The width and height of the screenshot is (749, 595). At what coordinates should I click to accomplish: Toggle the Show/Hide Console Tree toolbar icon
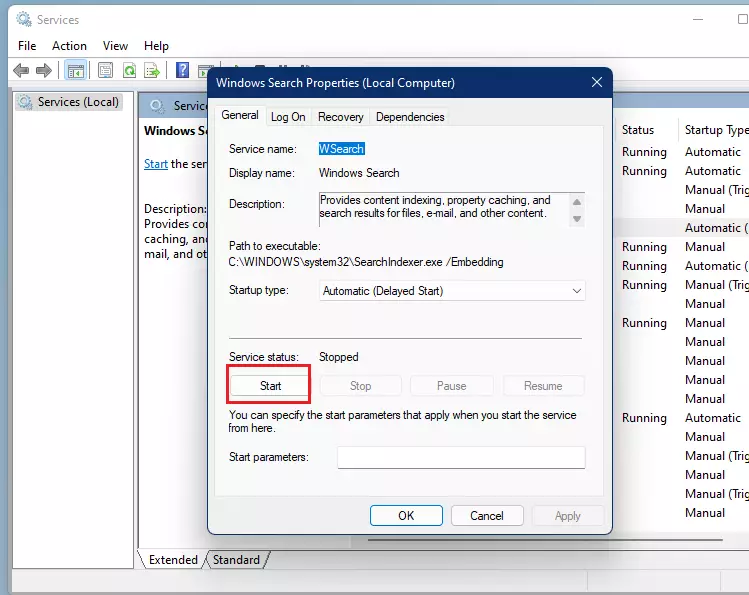tap(75, 71)
